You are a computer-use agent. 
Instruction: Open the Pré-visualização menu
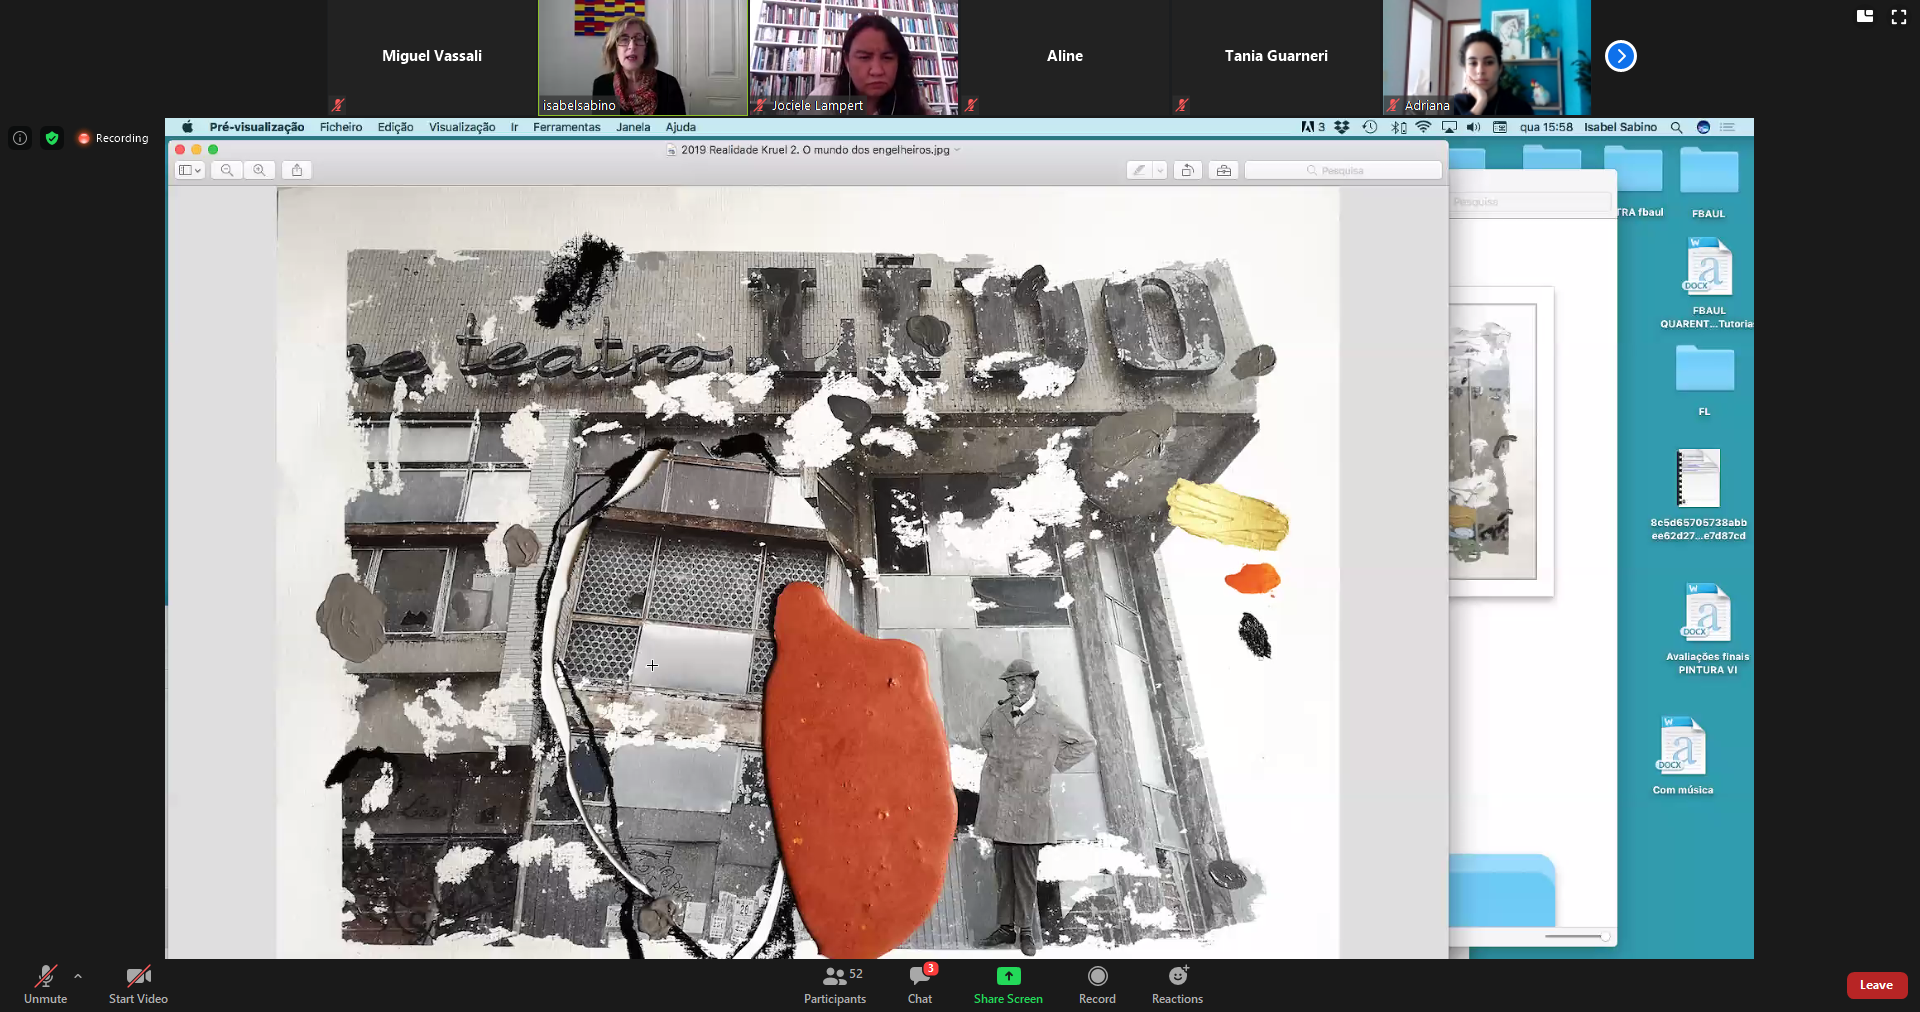pos(257,127)
